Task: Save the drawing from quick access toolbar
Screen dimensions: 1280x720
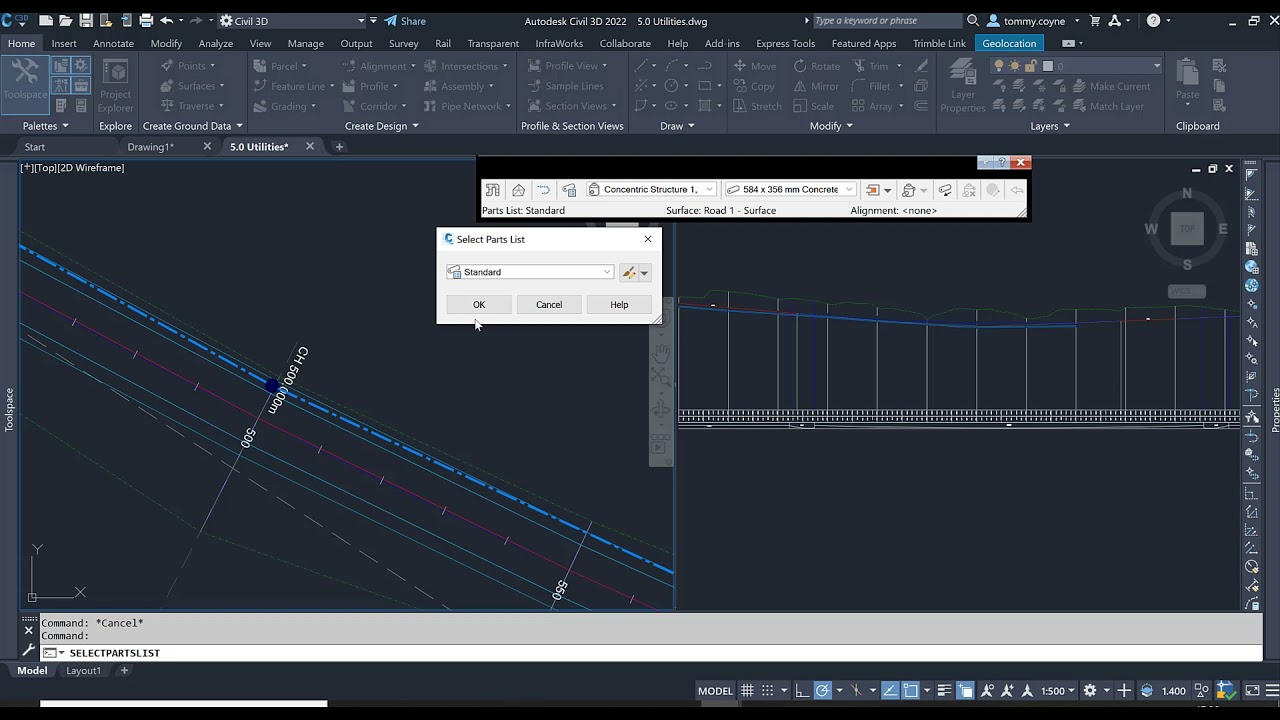Action: tap(85, 21)
